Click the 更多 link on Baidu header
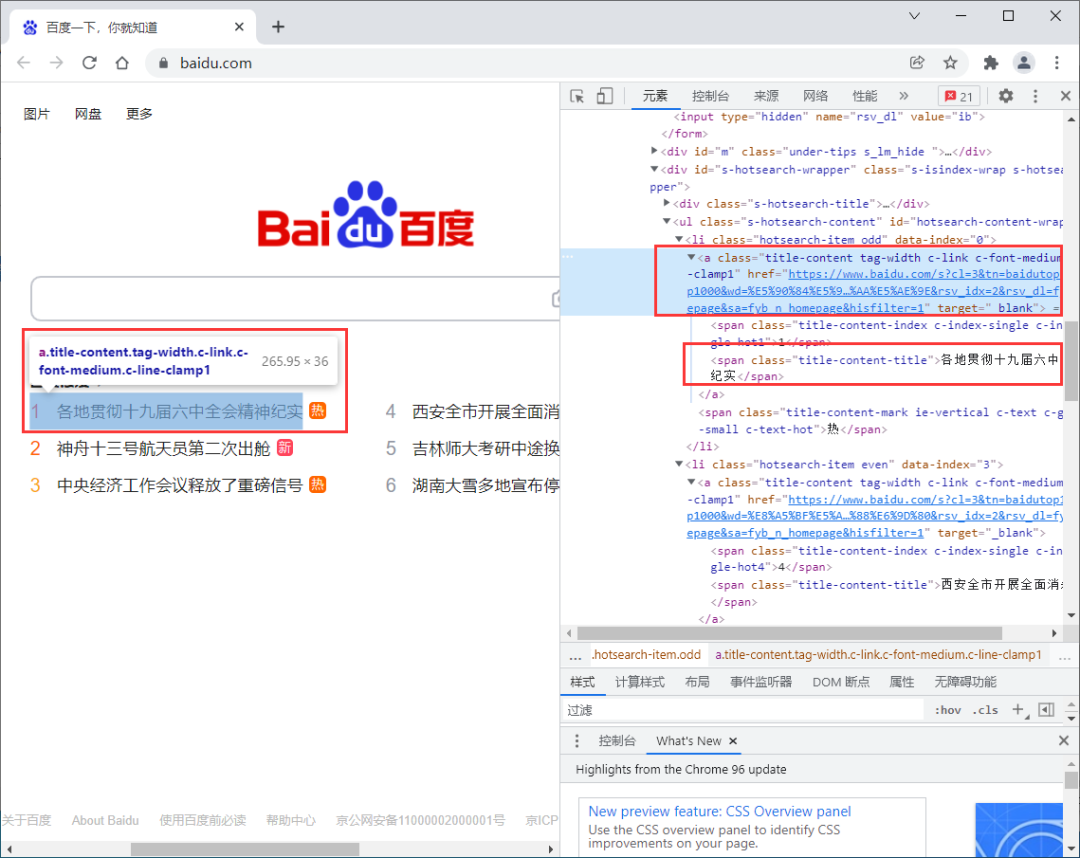The width and height of the screenshot is (1080, 858). pos(139,114)
